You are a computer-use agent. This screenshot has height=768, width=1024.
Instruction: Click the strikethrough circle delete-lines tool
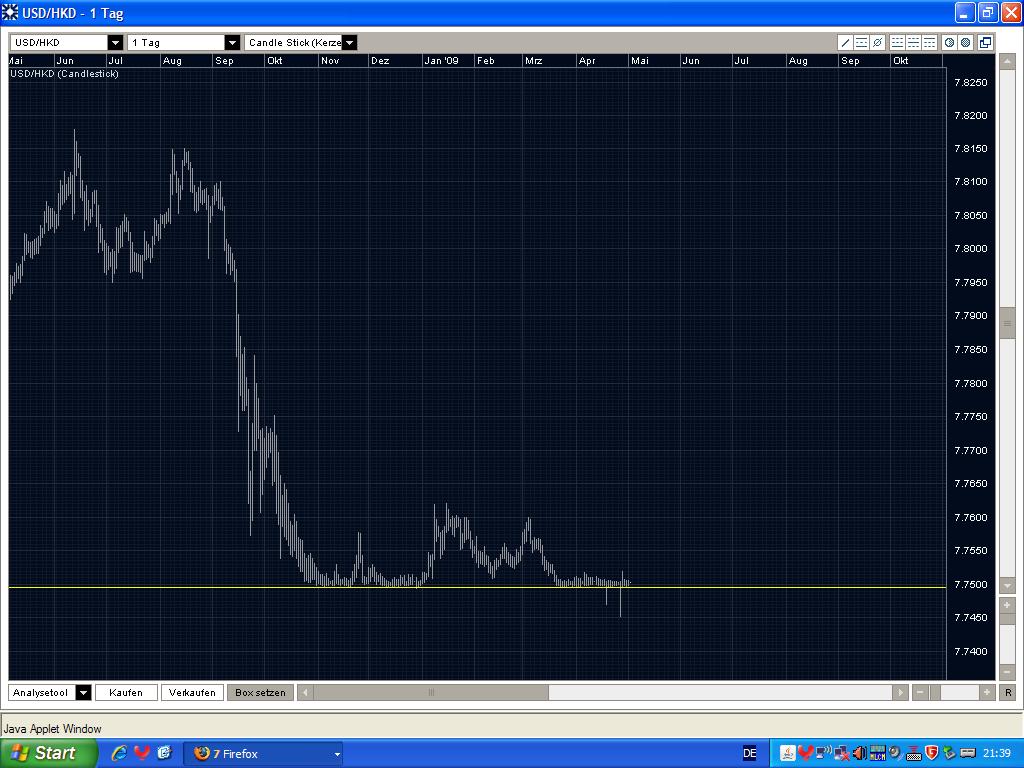(x=878, y=42)
